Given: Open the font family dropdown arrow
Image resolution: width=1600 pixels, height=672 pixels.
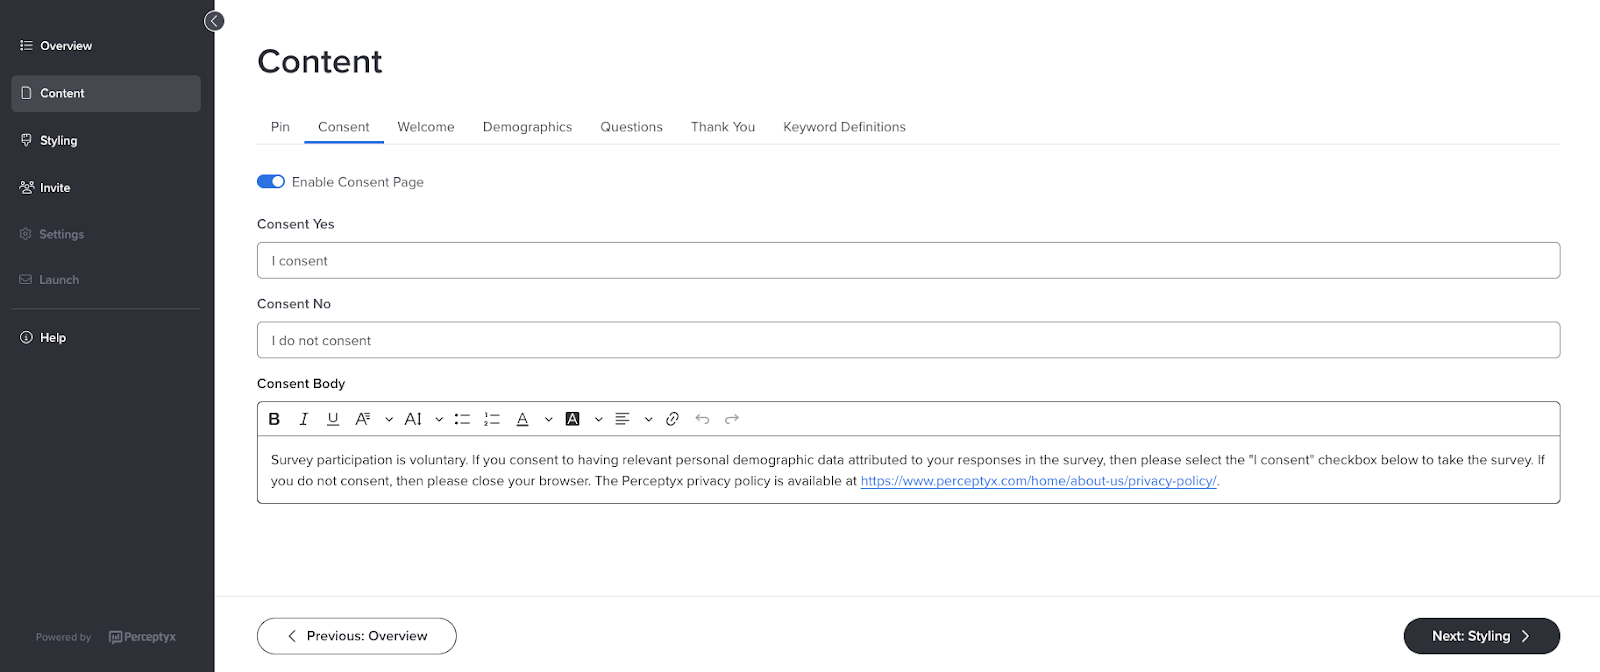Looking at the screenshot, I should (389, 419).
